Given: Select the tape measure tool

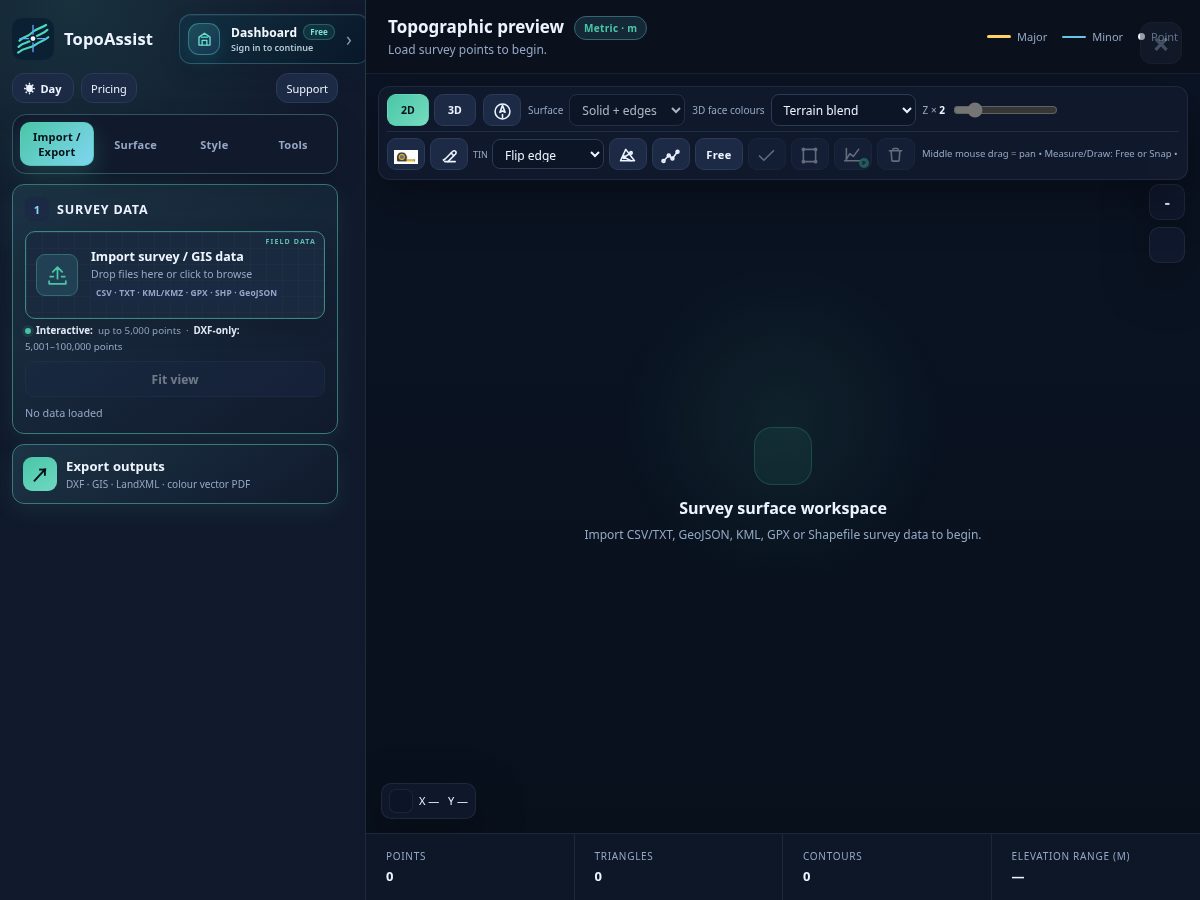Looking at the screenshot, I should click(406, 155).
